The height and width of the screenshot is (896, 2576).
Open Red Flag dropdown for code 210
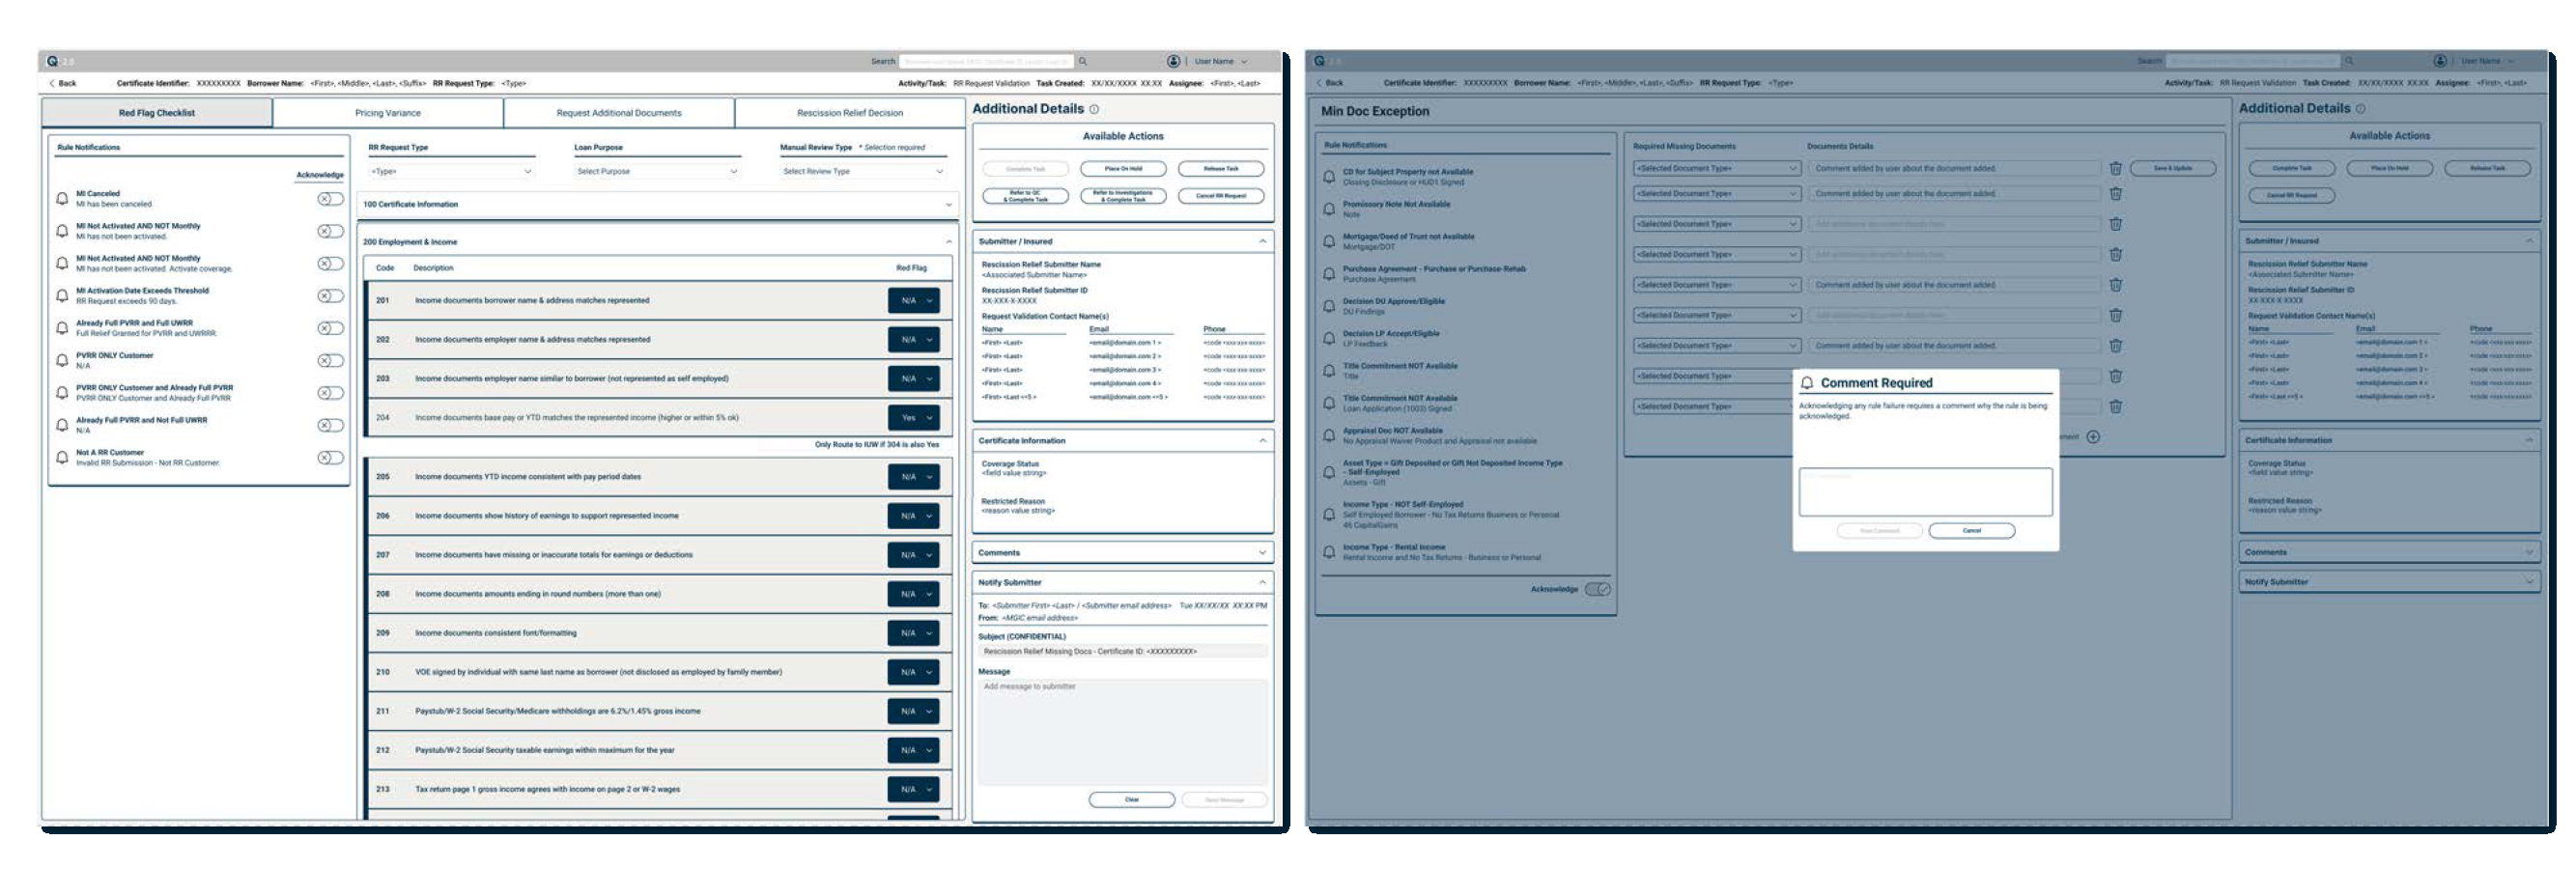tap(914, 673)
